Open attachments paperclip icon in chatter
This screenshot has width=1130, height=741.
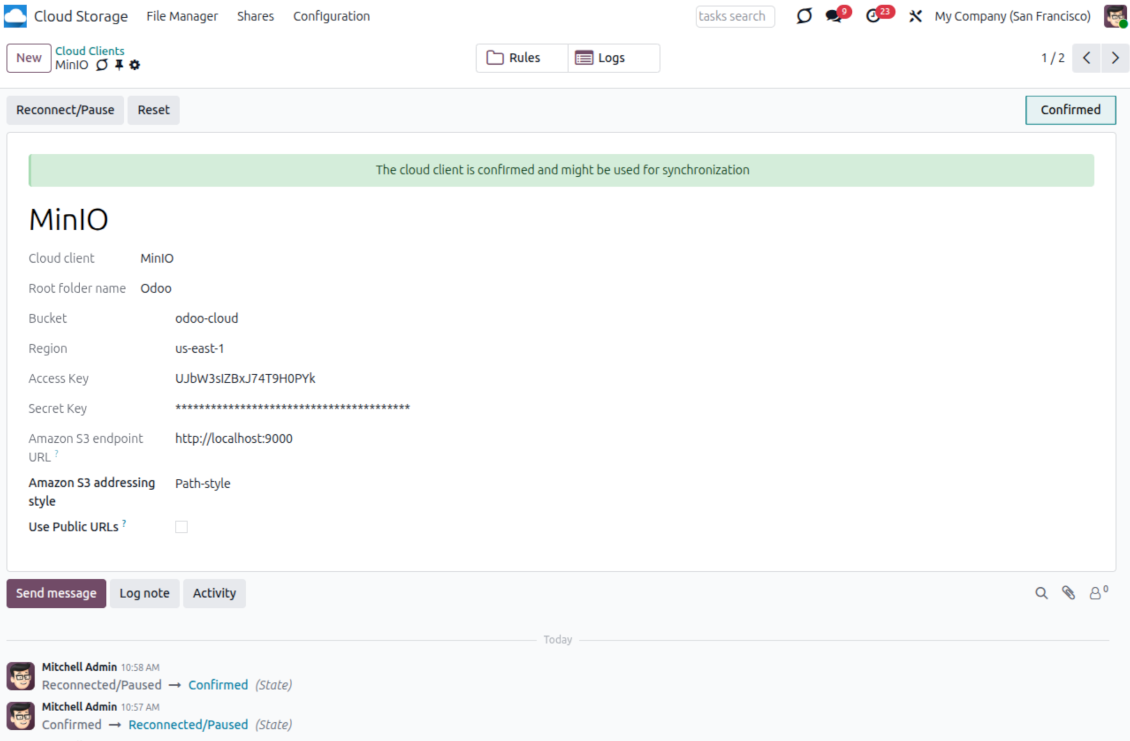click(x=1069, y=593)
